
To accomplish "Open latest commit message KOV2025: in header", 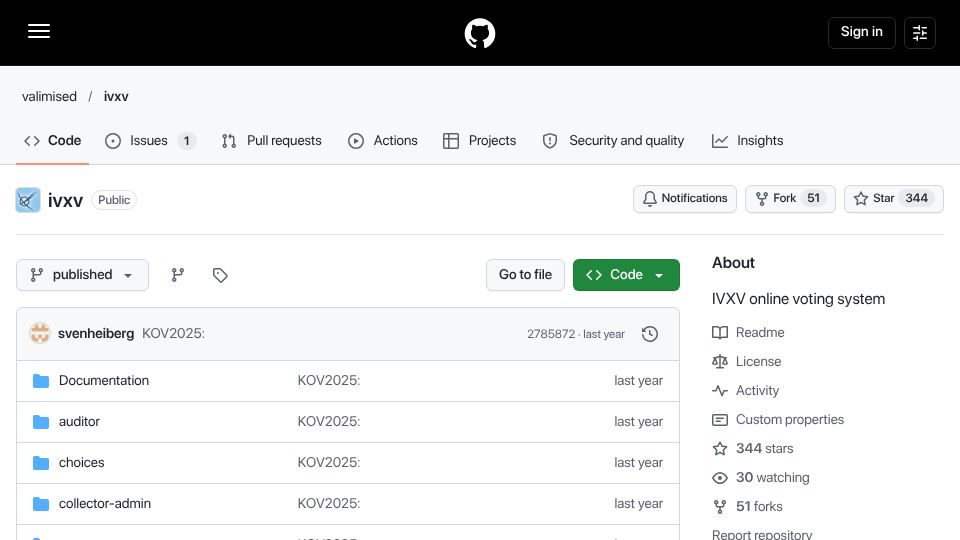I will [x=173, y=334].
